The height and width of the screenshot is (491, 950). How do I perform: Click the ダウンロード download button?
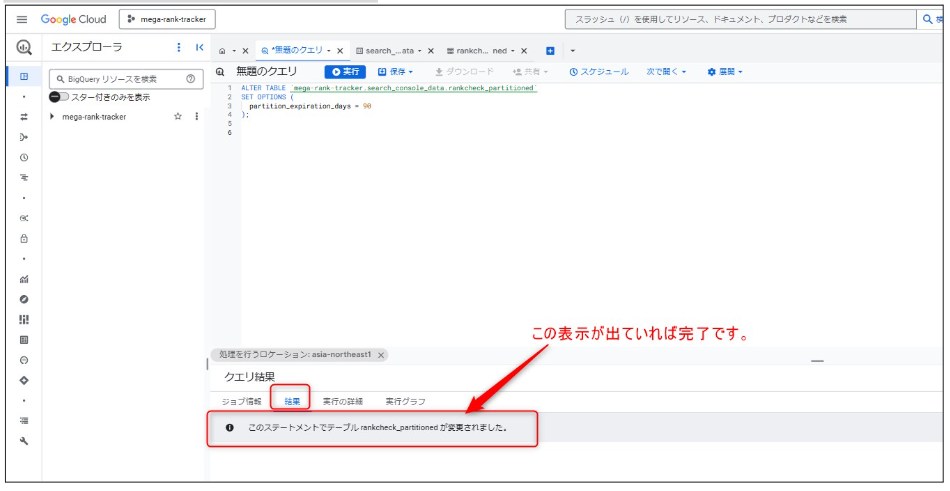[465, 72]
